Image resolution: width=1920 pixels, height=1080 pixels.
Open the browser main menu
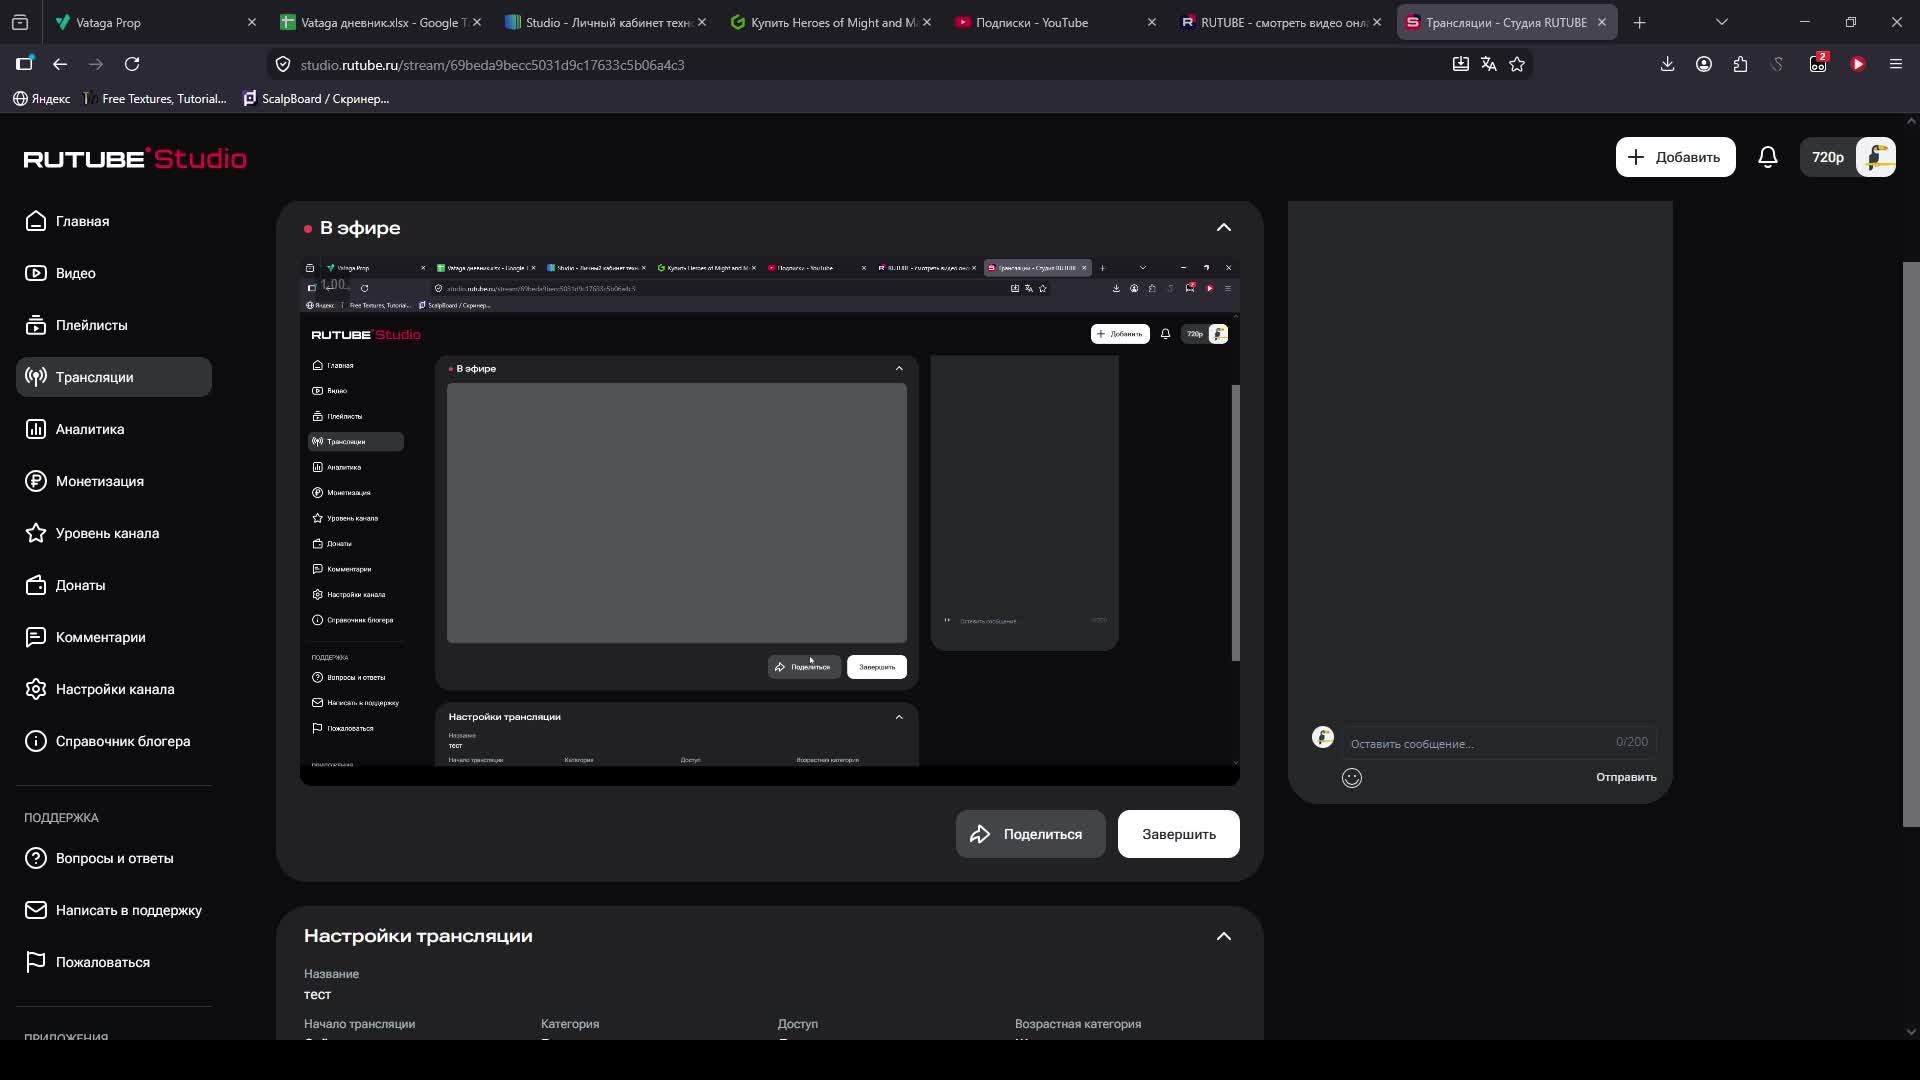[x=1896, y=64]
